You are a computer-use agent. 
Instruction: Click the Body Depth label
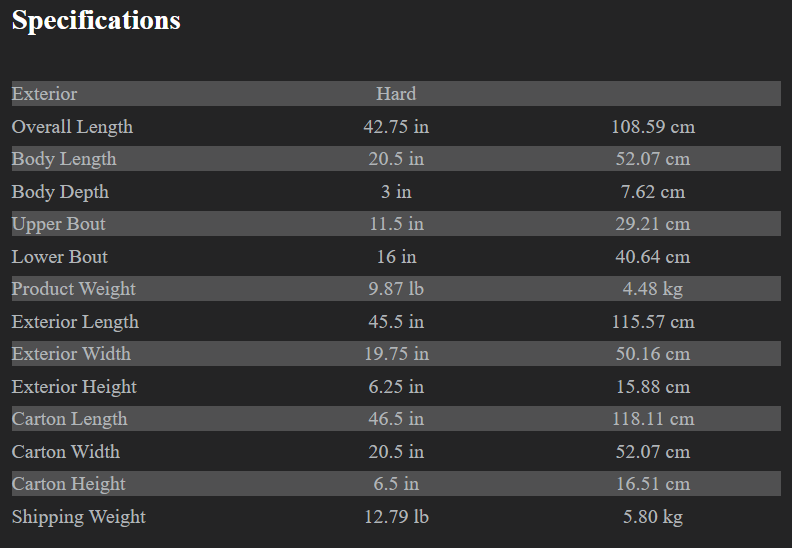[60, 192]
